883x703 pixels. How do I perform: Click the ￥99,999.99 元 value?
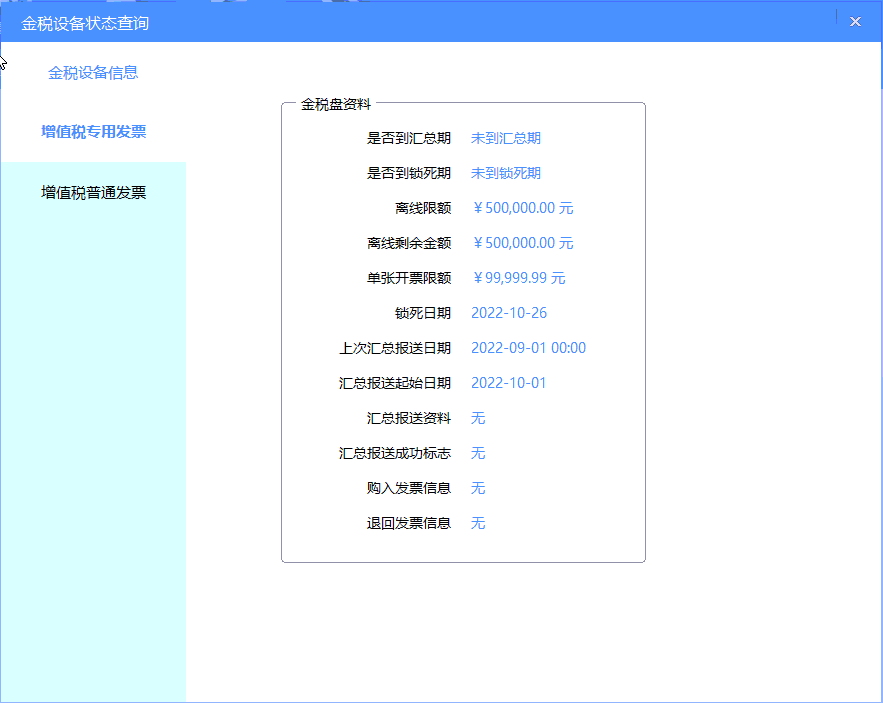coord(519,278)
